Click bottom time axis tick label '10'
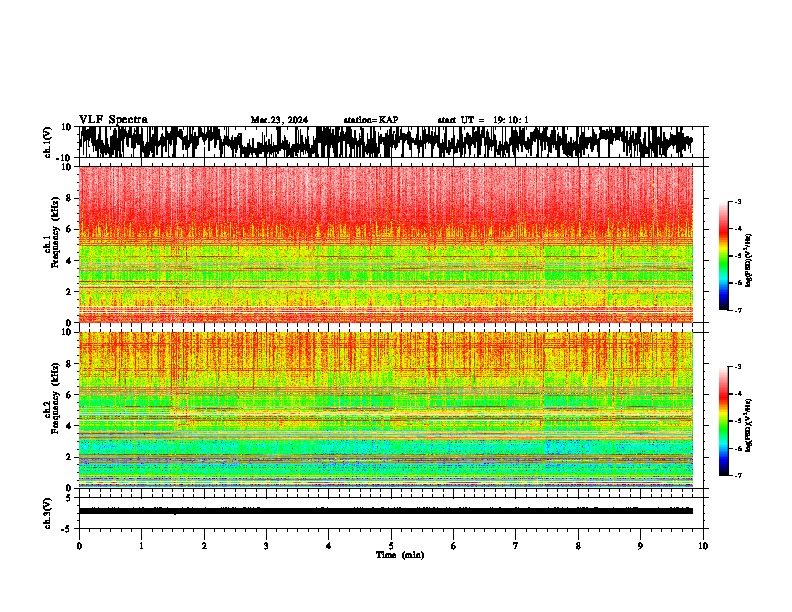The height and width of the screenshot is (612, 792). pos(703,546)
